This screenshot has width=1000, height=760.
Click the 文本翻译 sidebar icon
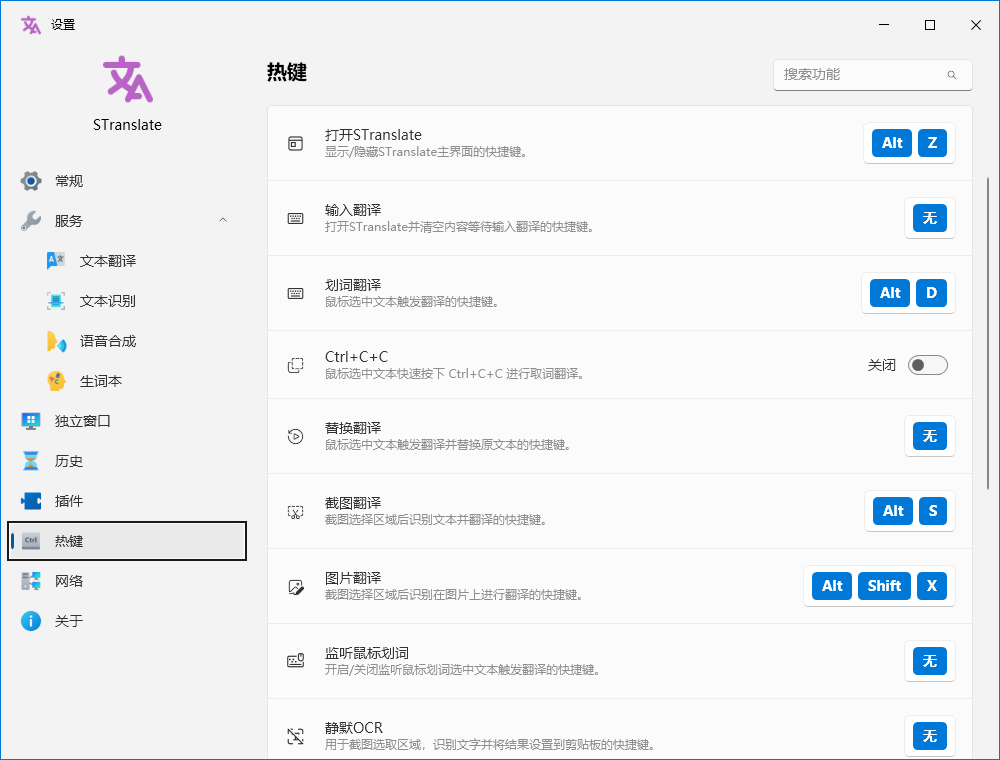click(x=56, y=261)
